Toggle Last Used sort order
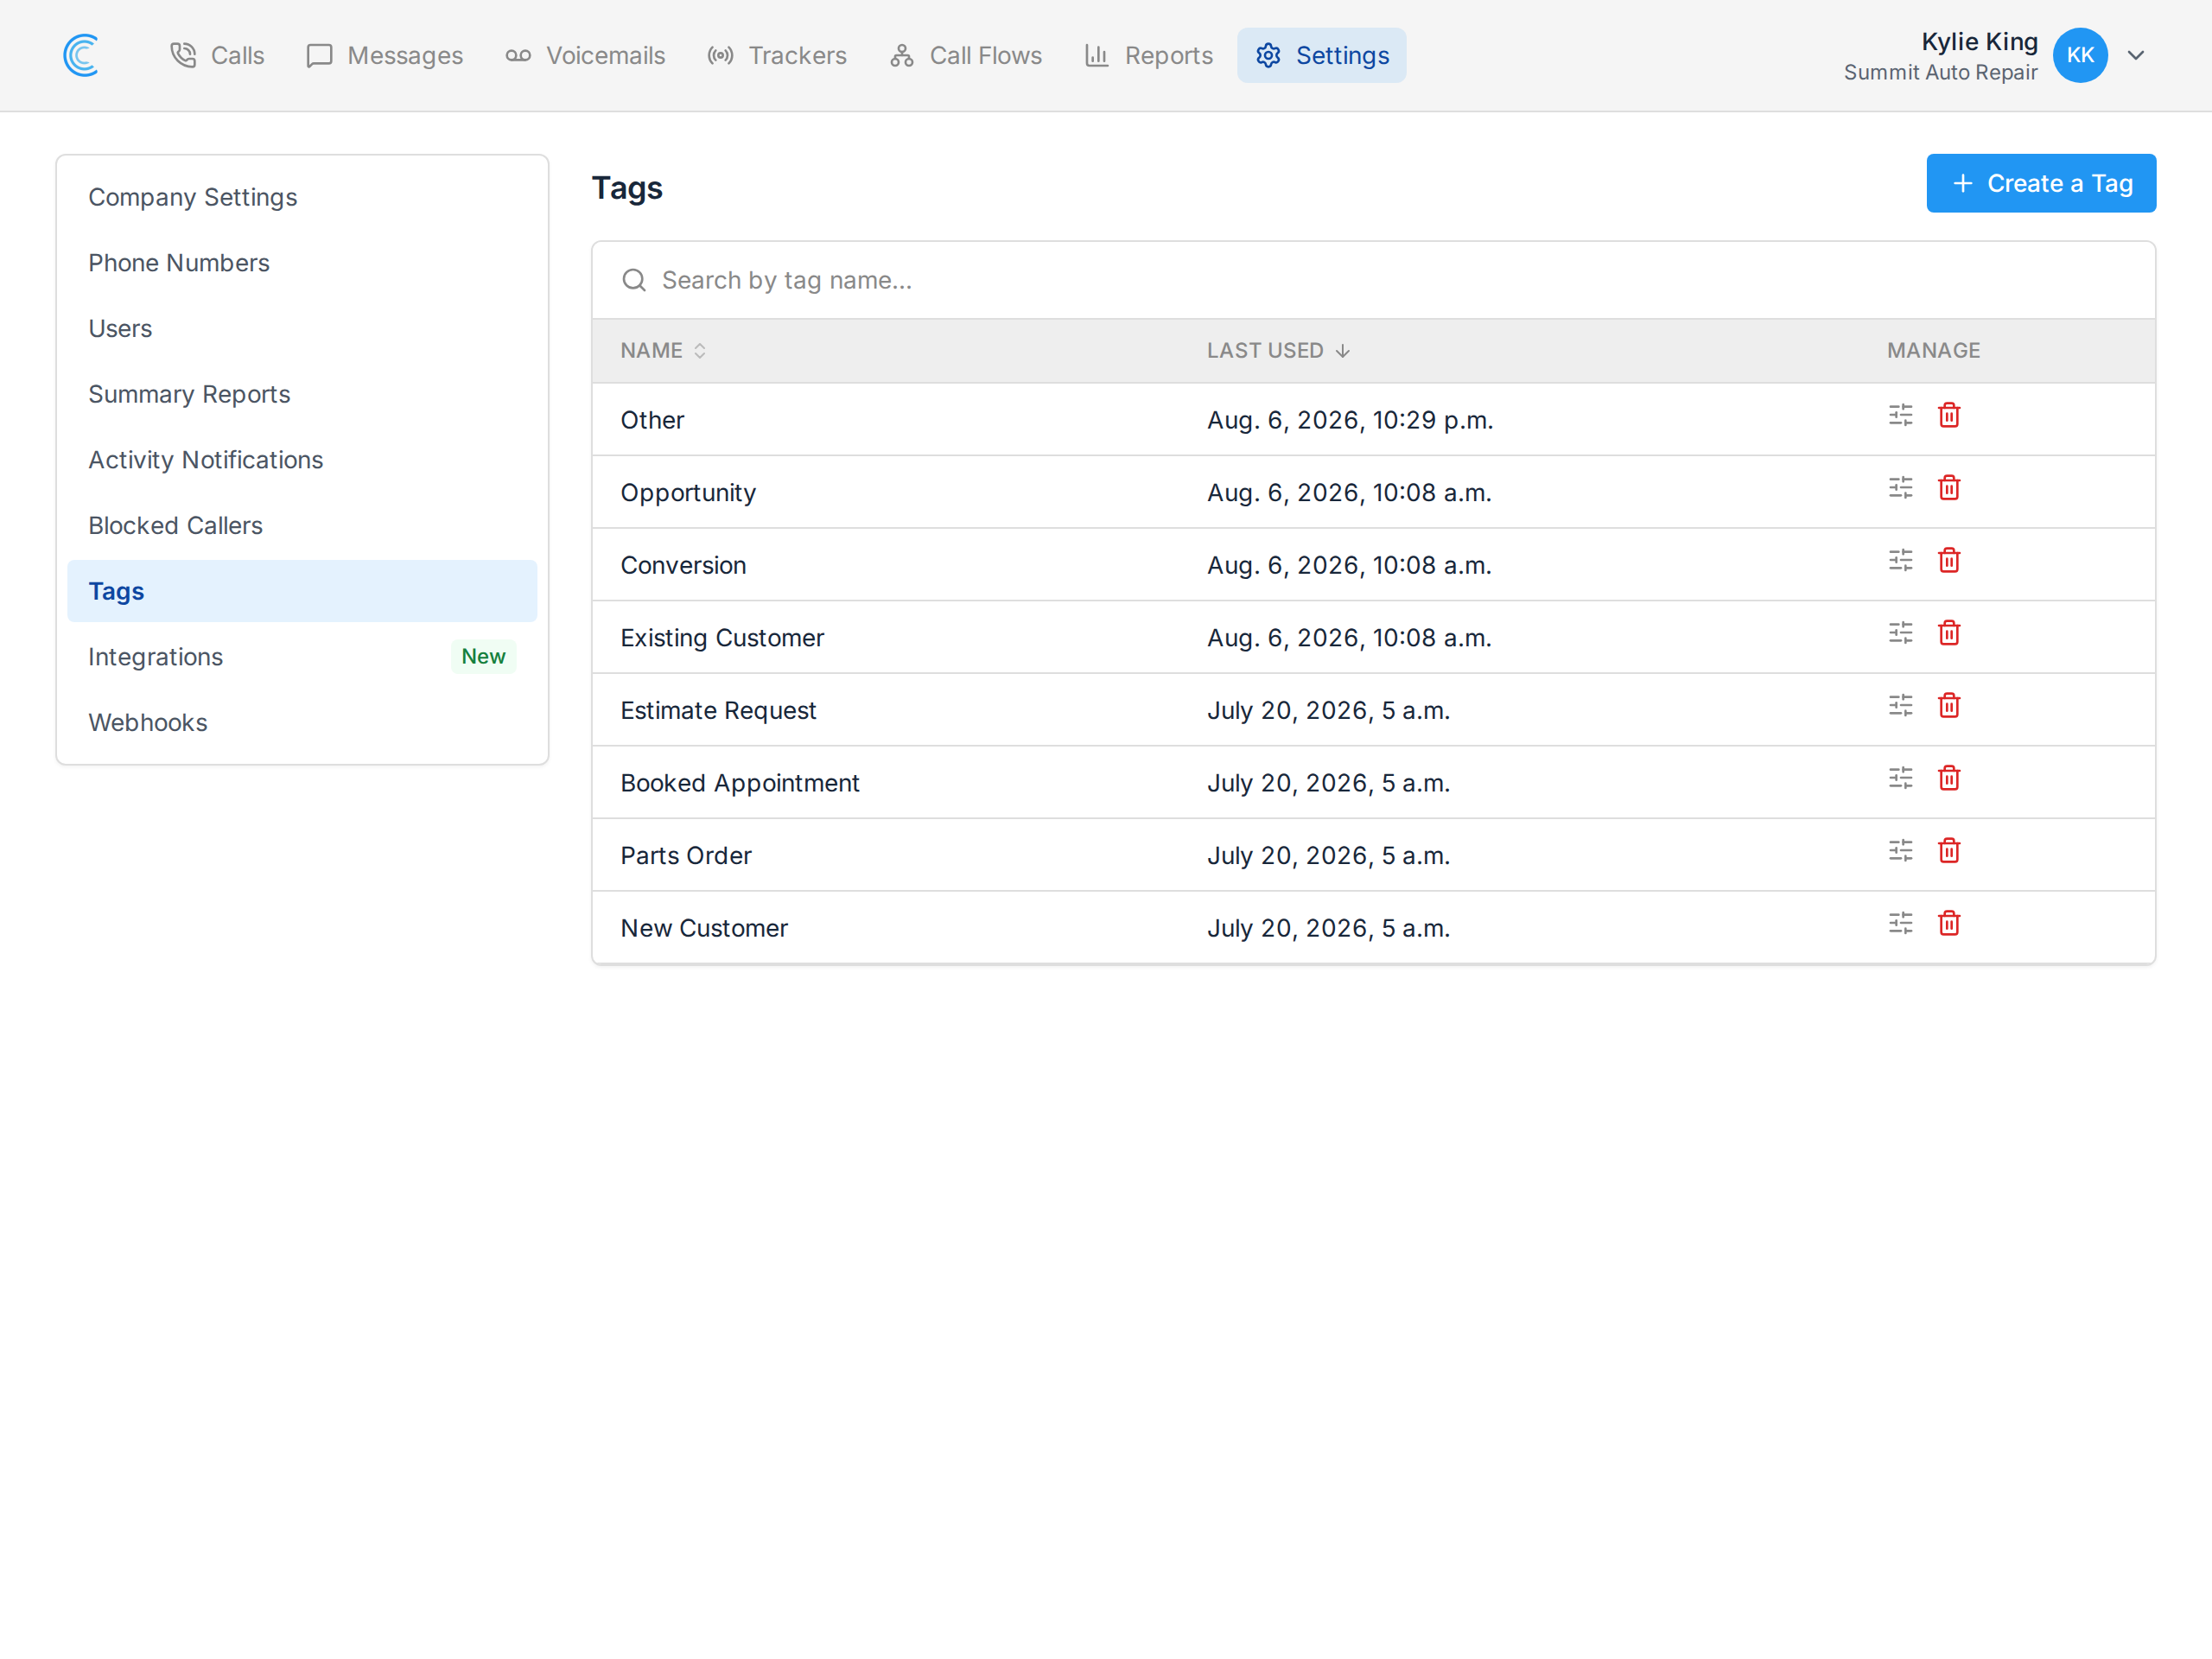The width and height of the screenshot is (2212, 1659). coord(1279,351)
